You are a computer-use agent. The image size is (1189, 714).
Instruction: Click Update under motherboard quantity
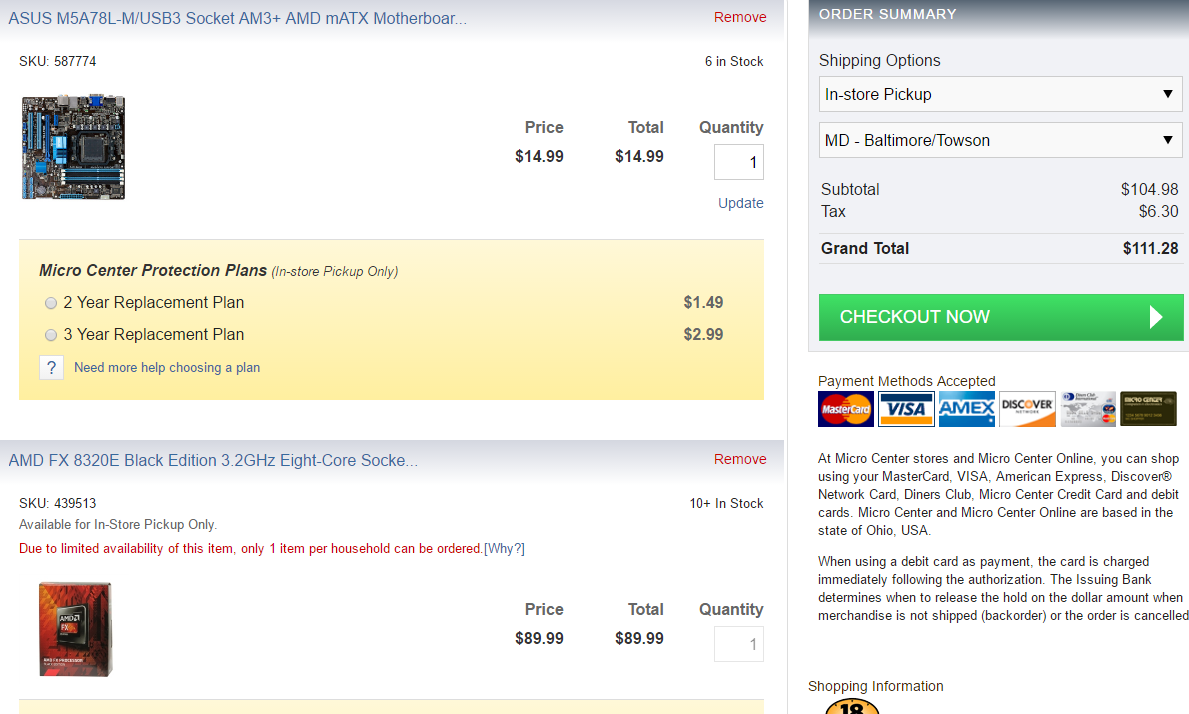click(x=740, y=203)
